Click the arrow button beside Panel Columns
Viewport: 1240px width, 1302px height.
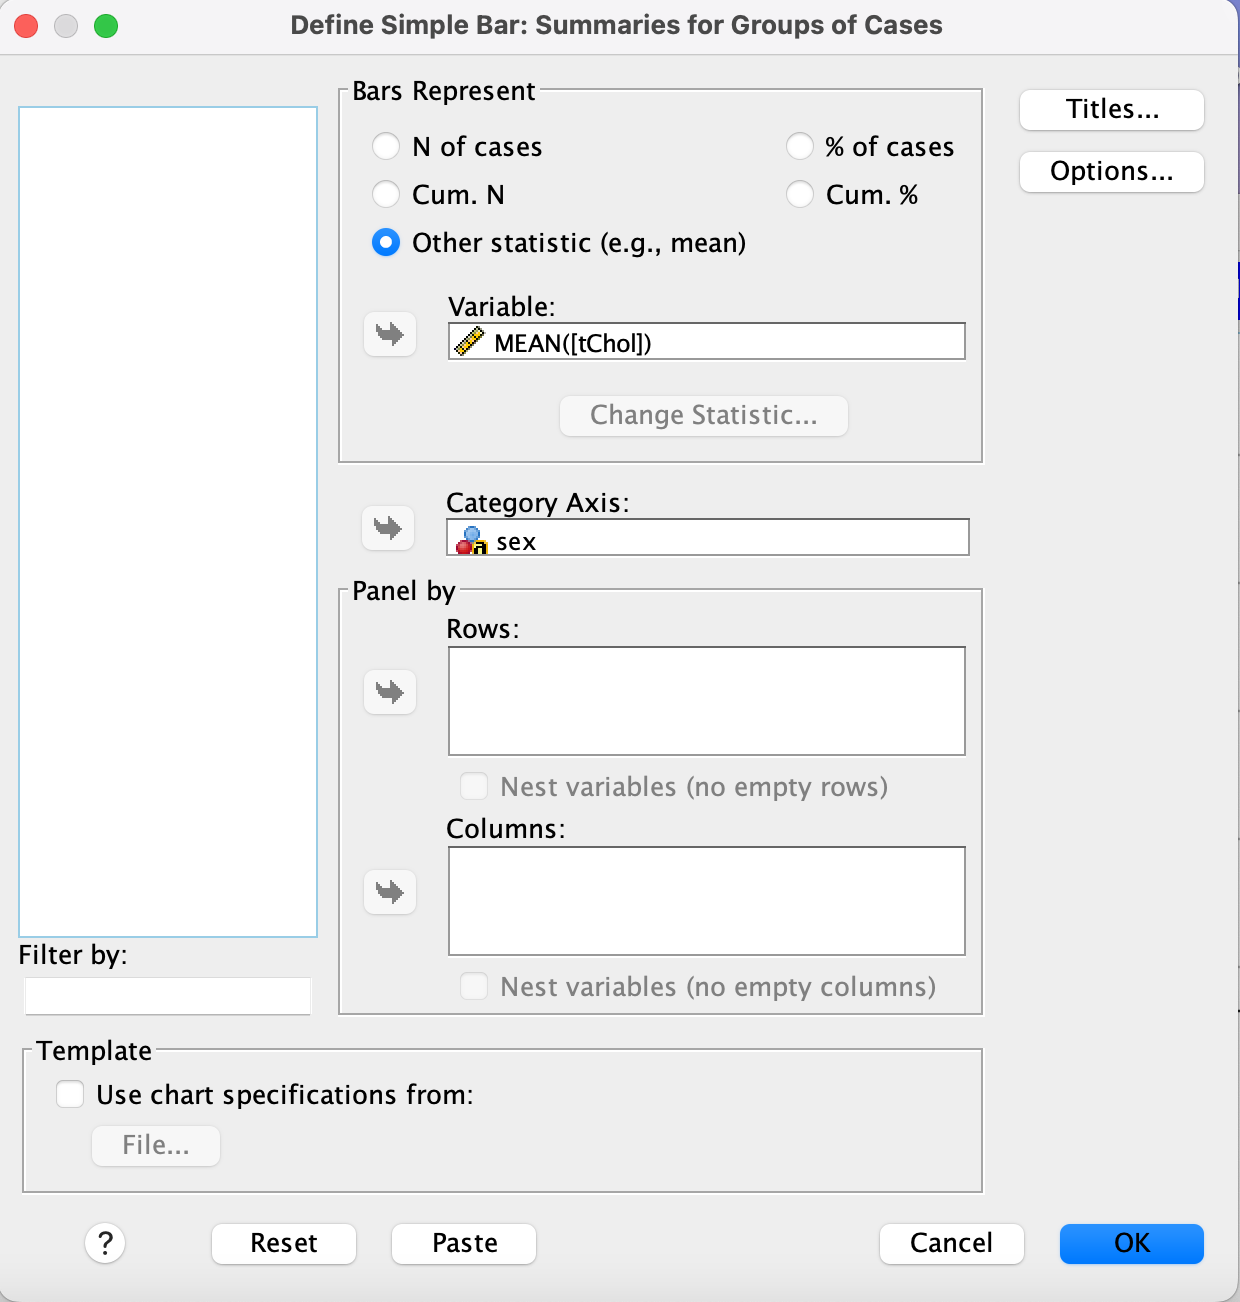pyautogui.click(x=390, y=892)
